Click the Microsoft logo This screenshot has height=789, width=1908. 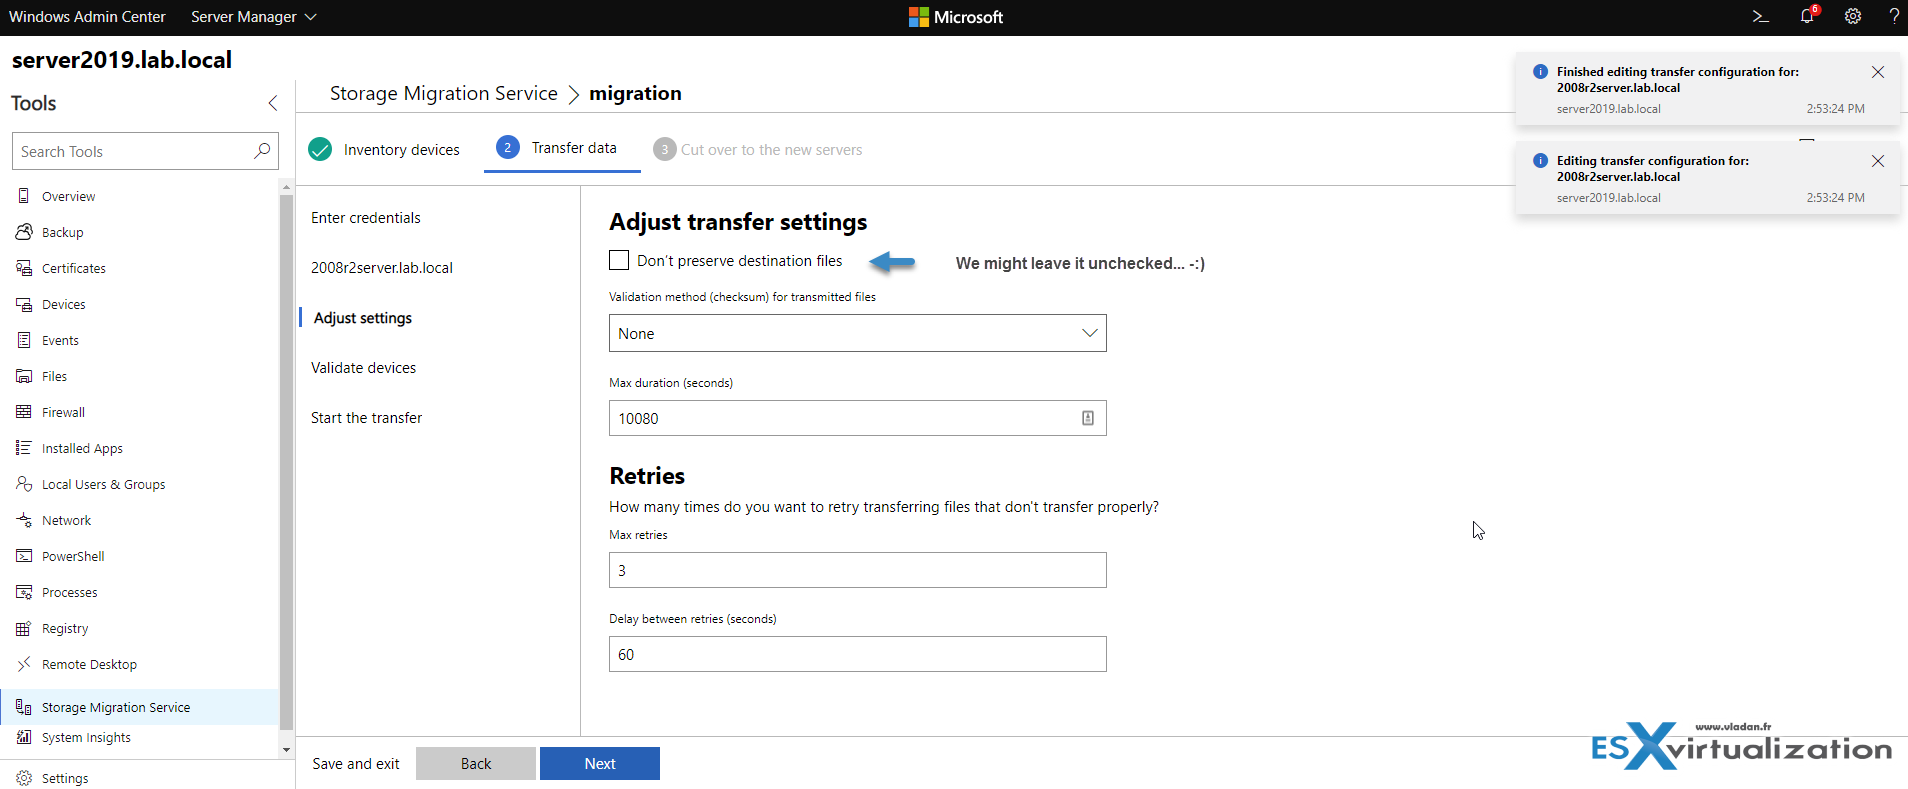click(955, 17)
